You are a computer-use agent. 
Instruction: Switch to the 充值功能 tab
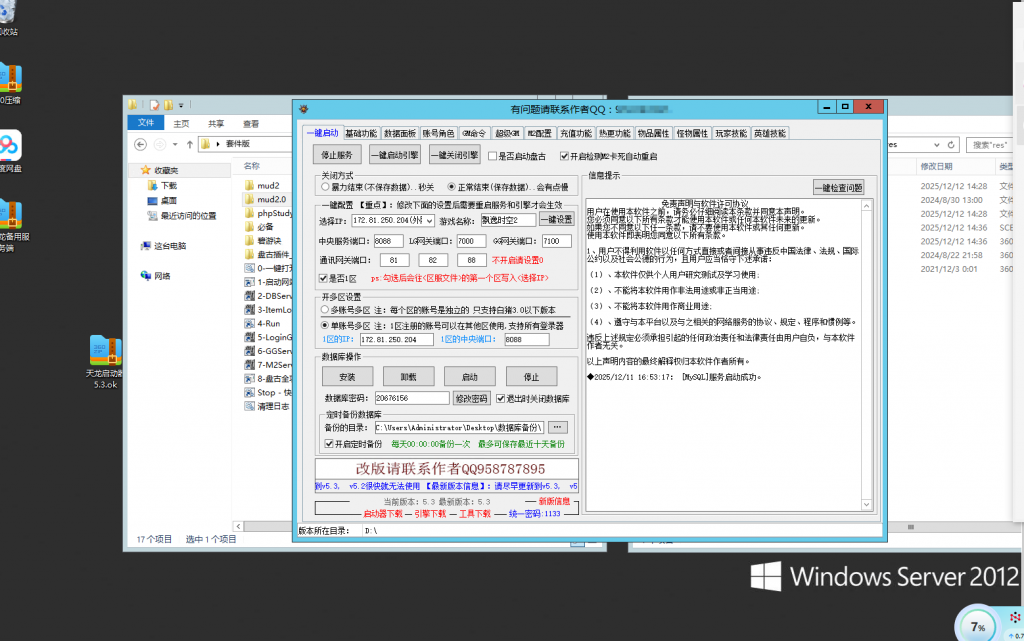point(575,133)
